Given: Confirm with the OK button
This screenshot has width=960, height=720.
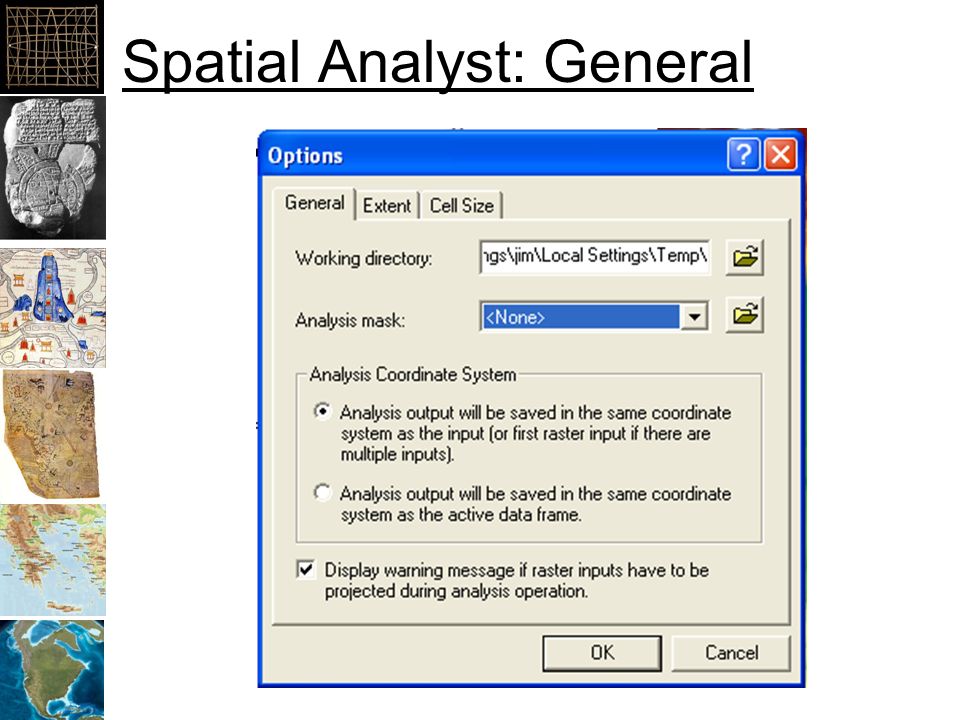Looking at the screenshot, I should pos(602,653).
